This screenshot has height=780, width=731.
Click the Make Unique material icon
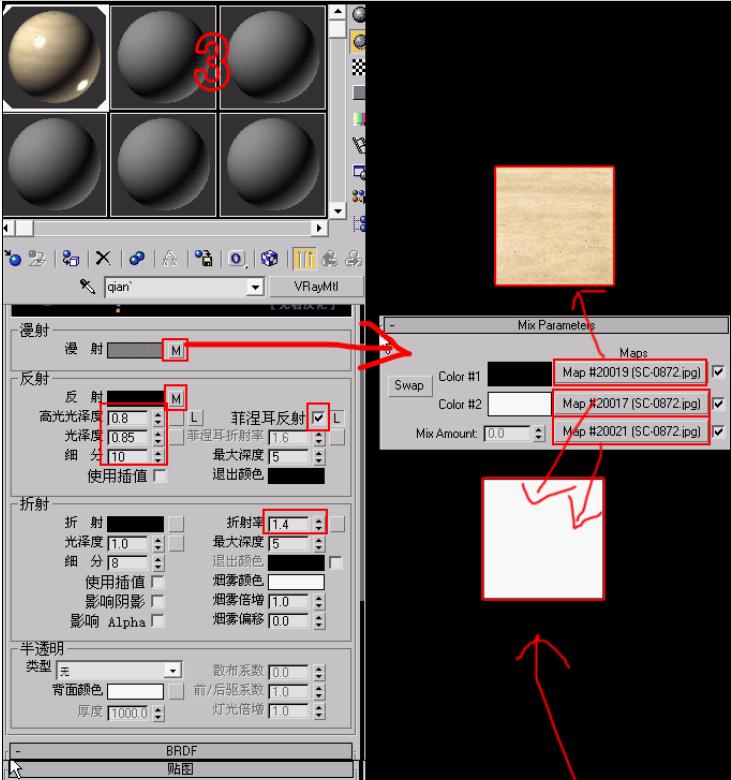pos(169,257)
